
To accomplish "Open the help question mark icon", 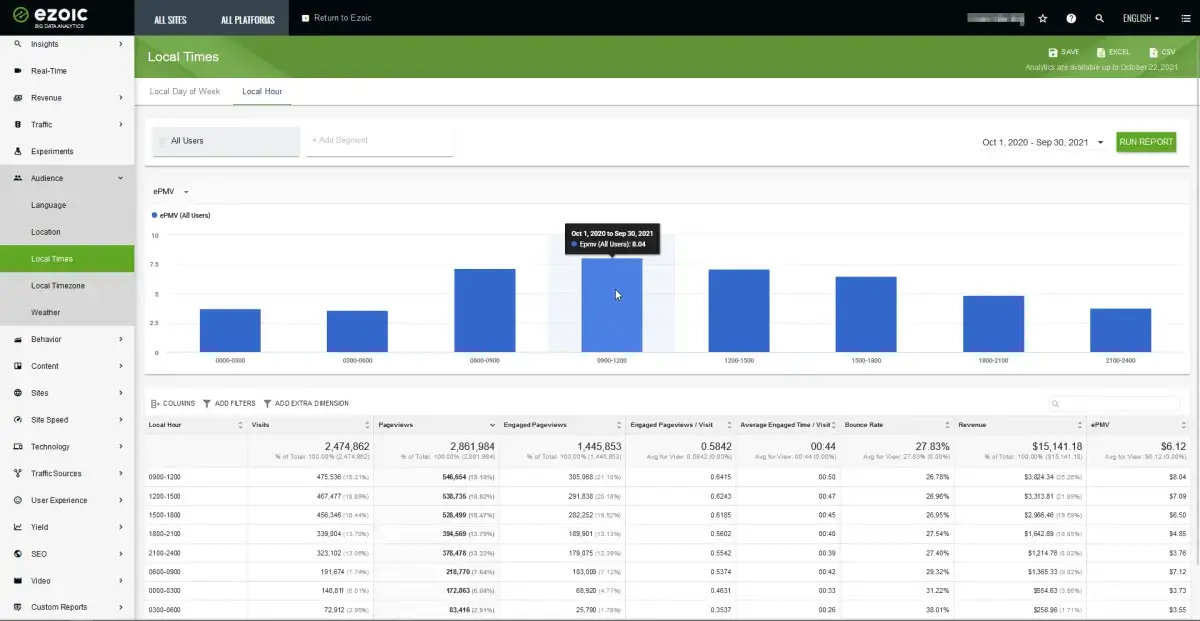I will [1071, 18].
